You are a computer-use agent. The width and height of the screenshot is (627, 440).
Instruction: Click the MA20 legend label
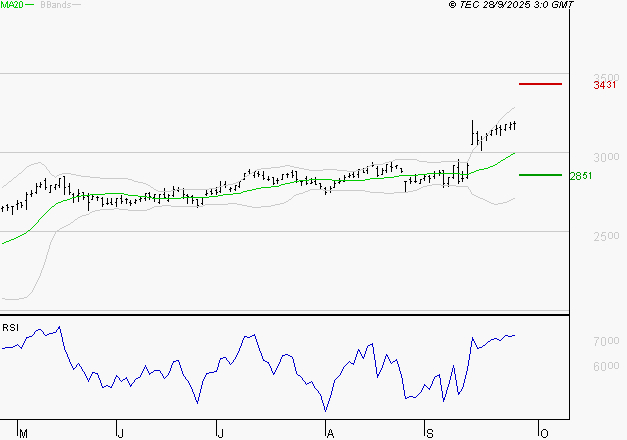click(12, 6)
